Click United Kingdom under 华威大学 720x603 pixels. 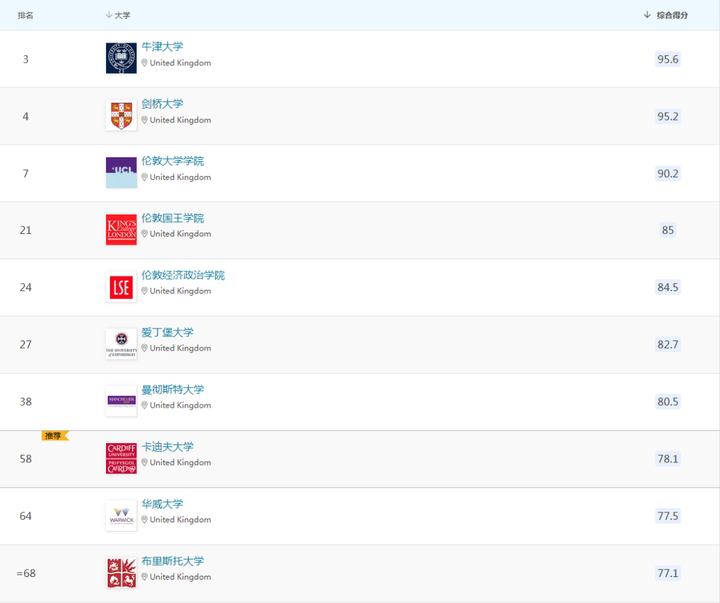tap(180, 520)
